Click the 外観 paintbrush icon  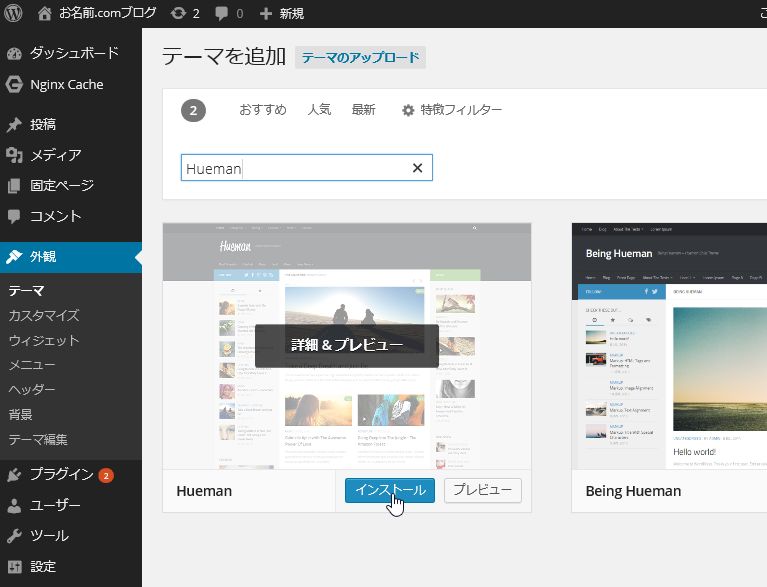point(14,257)
